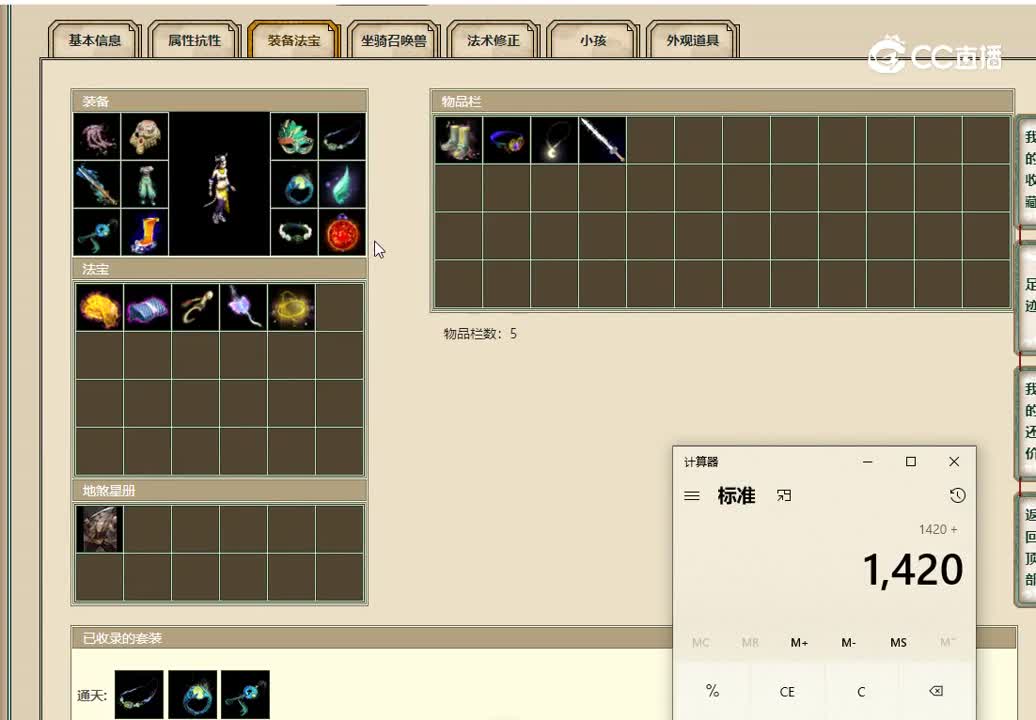Select the dark necklace in the equipment panel
1036x720 pixels.
[x=342, y=137]
